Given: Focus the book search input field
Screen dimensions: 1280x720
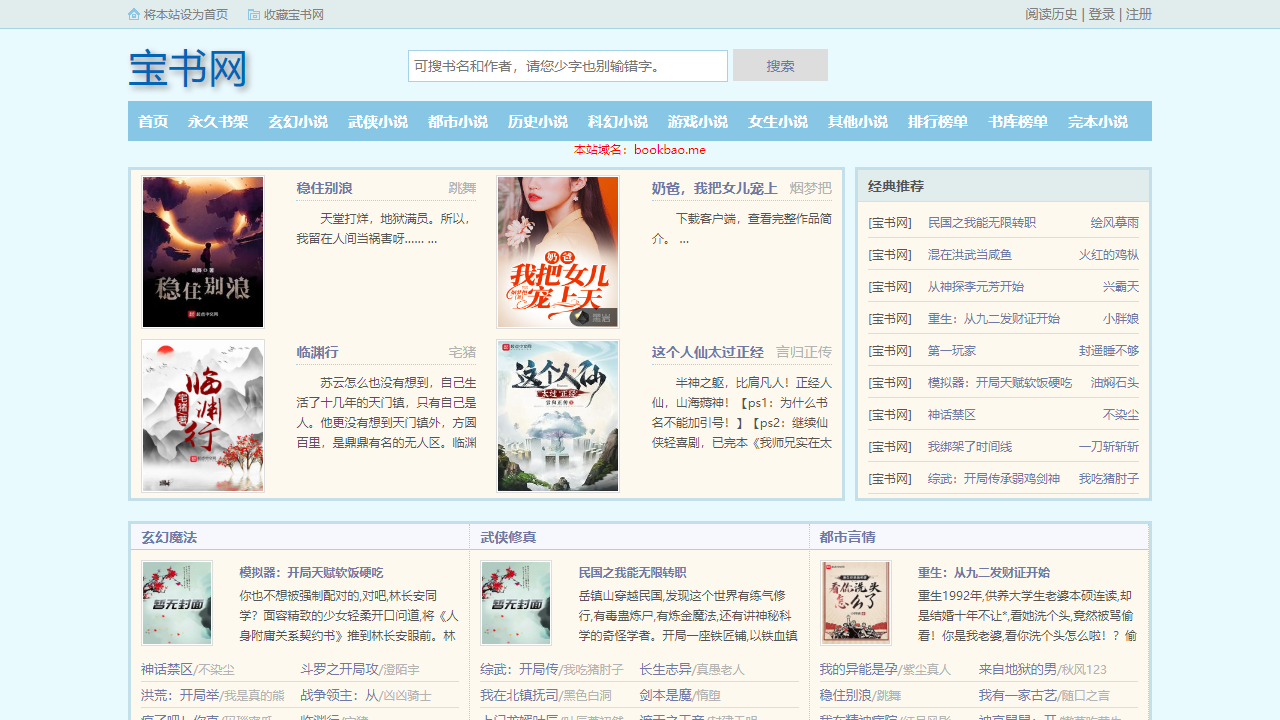Looking at the screenshot, I should click(568, 66).
